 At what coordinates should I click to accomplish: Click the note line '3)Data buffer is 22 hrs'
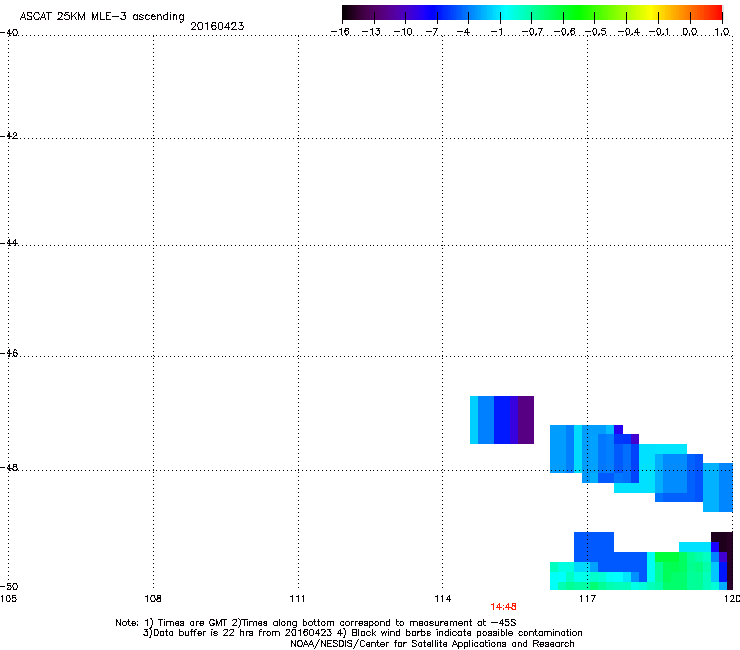362,633
